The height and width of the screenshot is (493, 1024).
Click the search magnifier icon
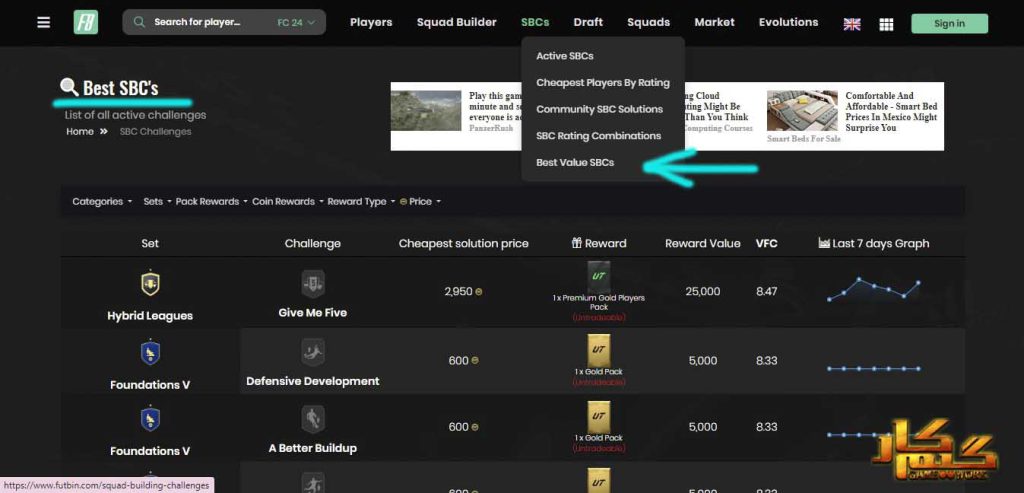(x=139, y=22)
